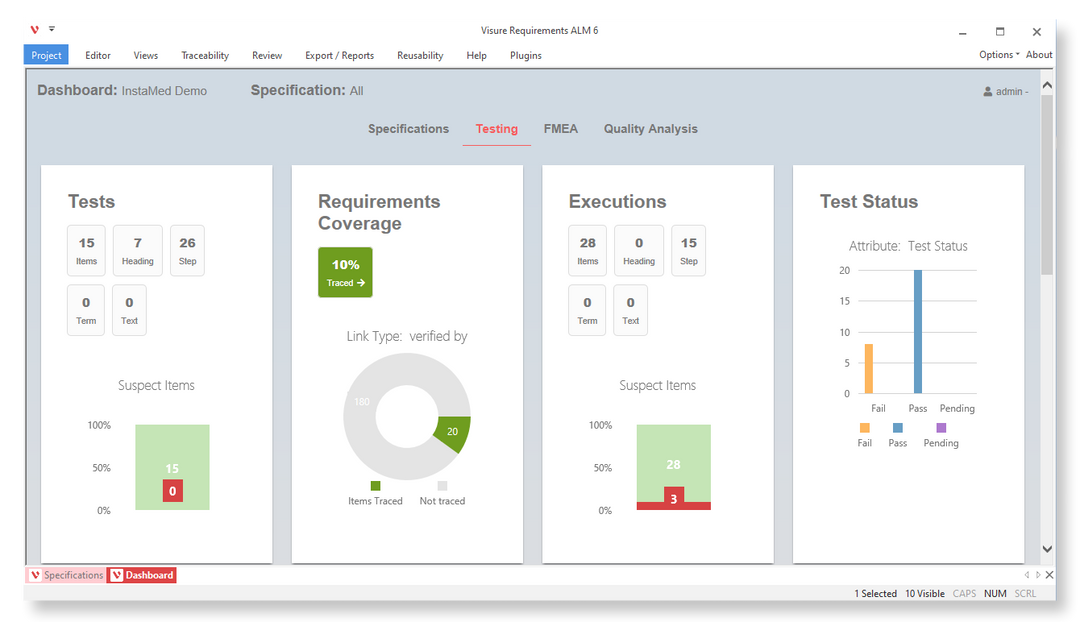
Task: Switch to the FMEA tab
Action: (560, 128)
